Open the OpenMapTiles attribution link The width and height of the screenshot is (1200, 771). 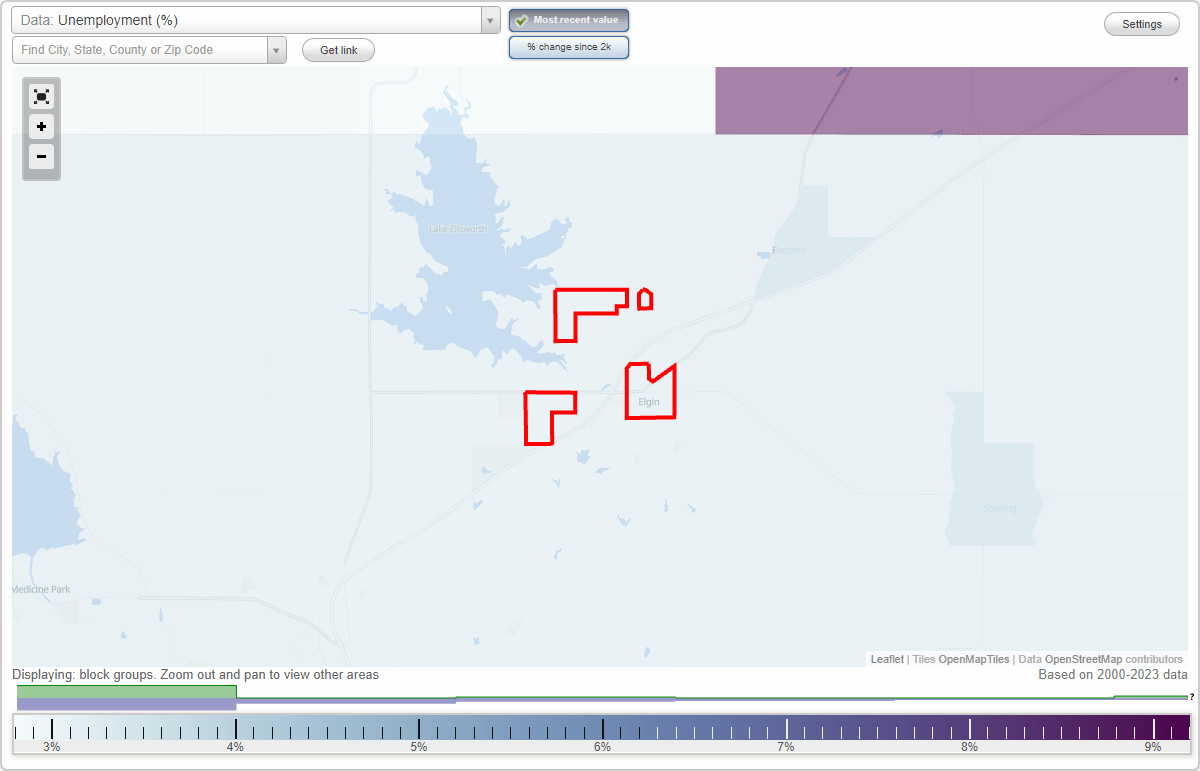point(974,659)
